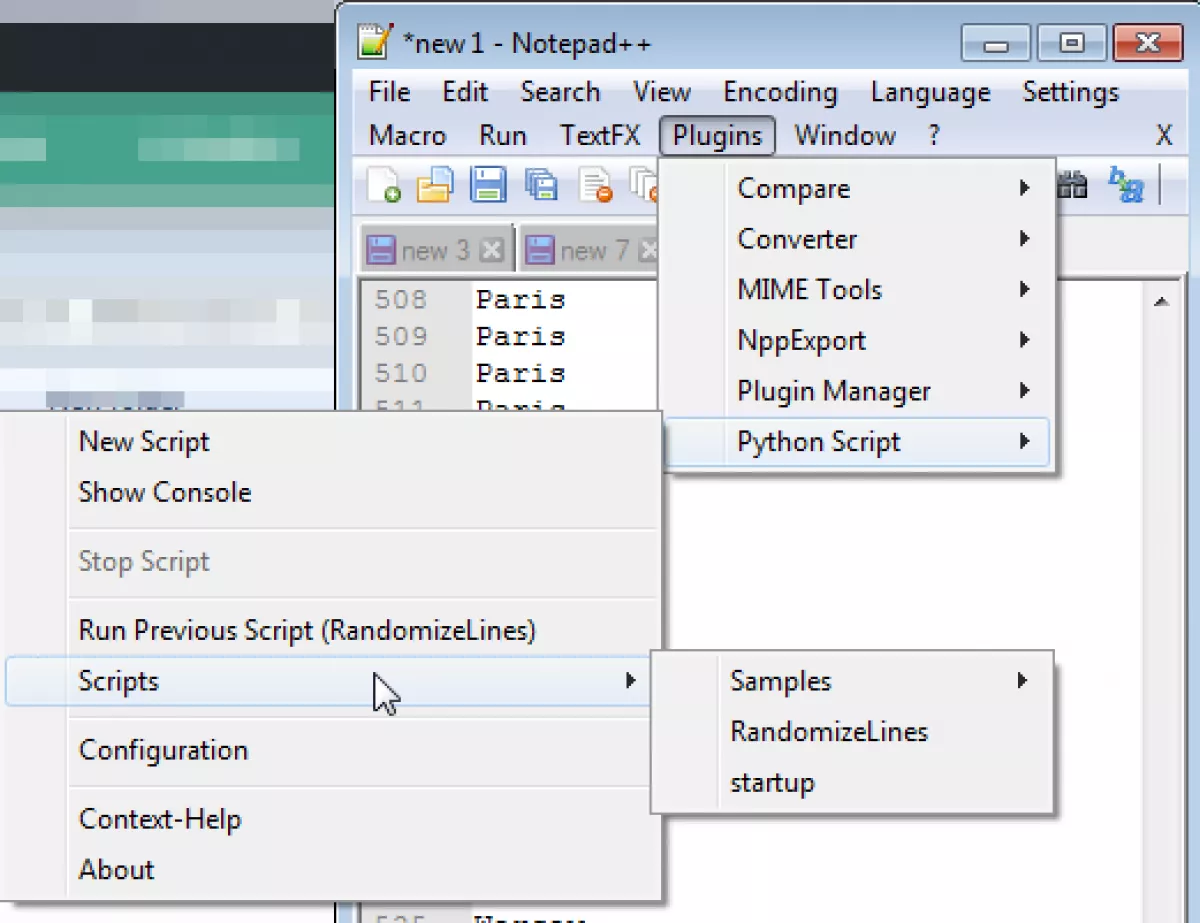Open the Run menu
This screenshot has width=1200, height=923.
pos(502,136)
